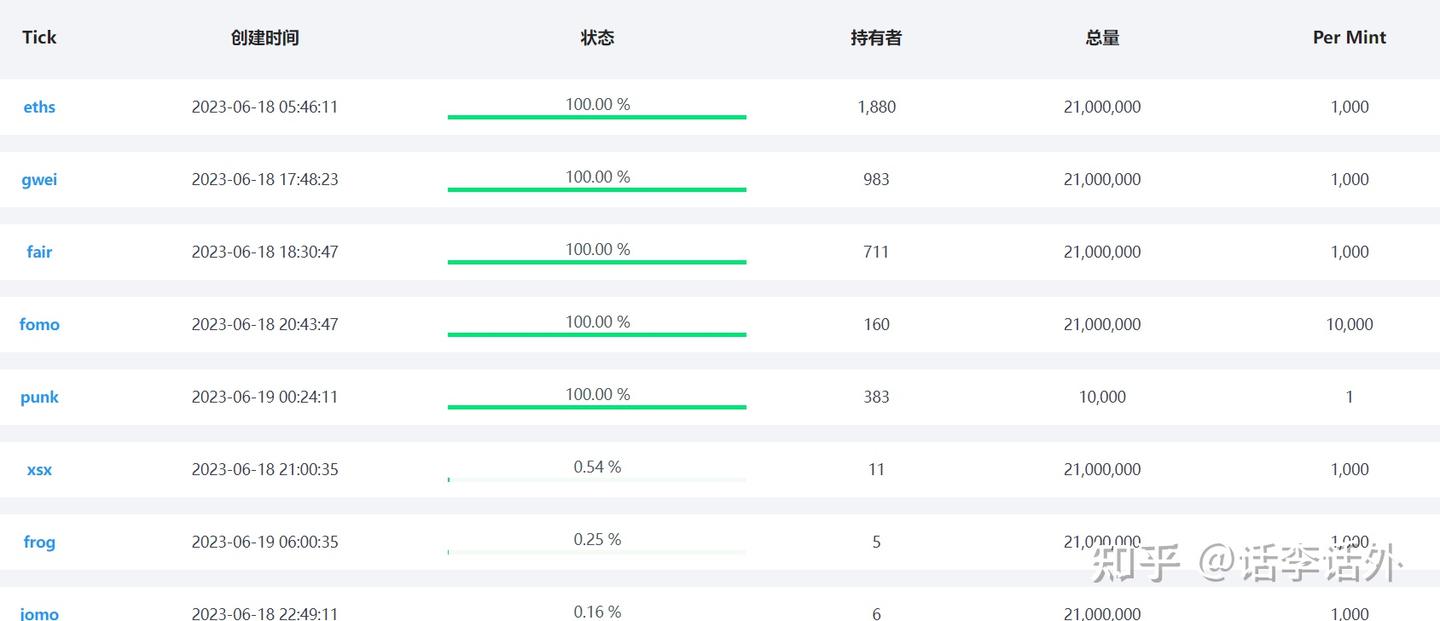The width and height of the screenshot is (1440, 621).
Task: Click the holder count 1,880 for eths
Action: (876, 107)
